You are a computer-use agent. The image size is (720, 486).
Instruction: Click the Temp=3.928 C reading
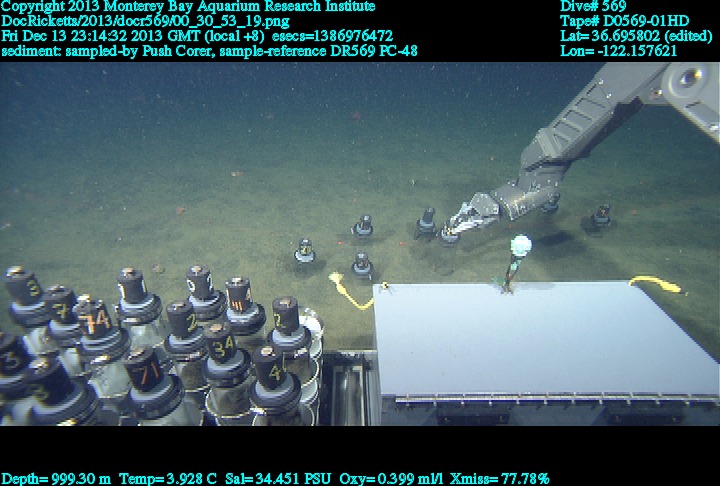pyautogui.click(x=168, y=479)
